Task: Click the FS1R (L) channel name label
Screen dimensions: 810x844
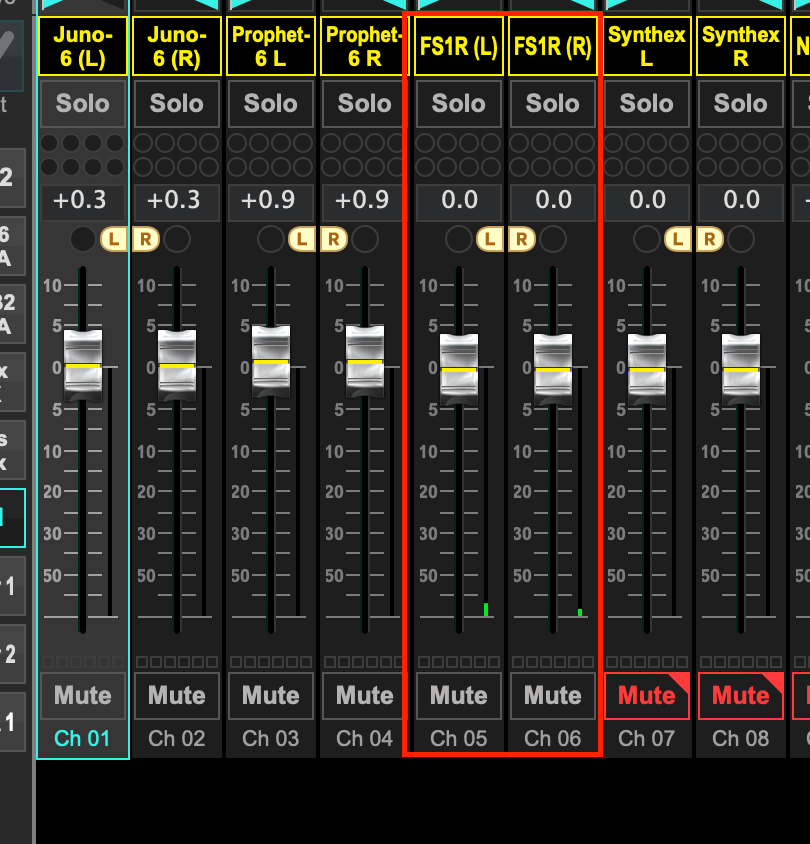Action: point(459,46)
